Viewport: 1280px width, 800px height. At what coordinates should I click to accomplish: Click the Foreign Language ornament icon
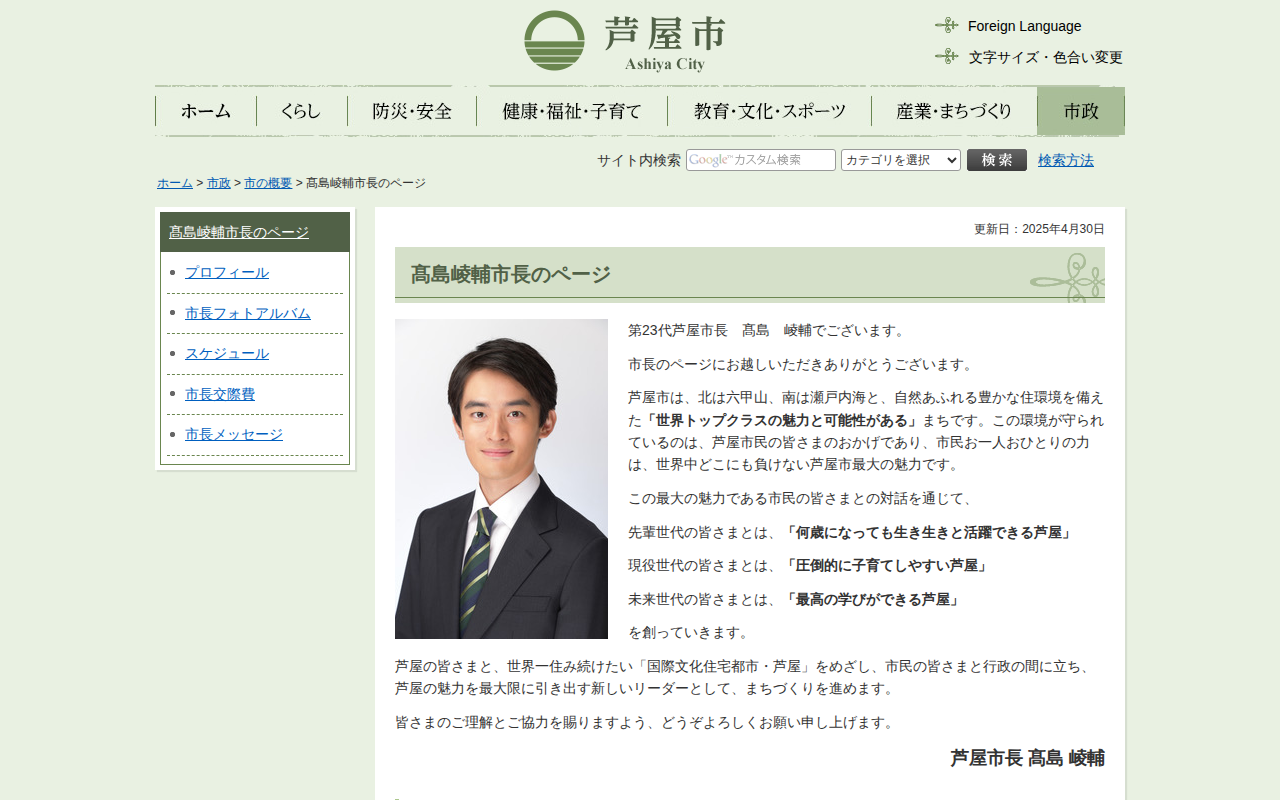coord(946,26)
